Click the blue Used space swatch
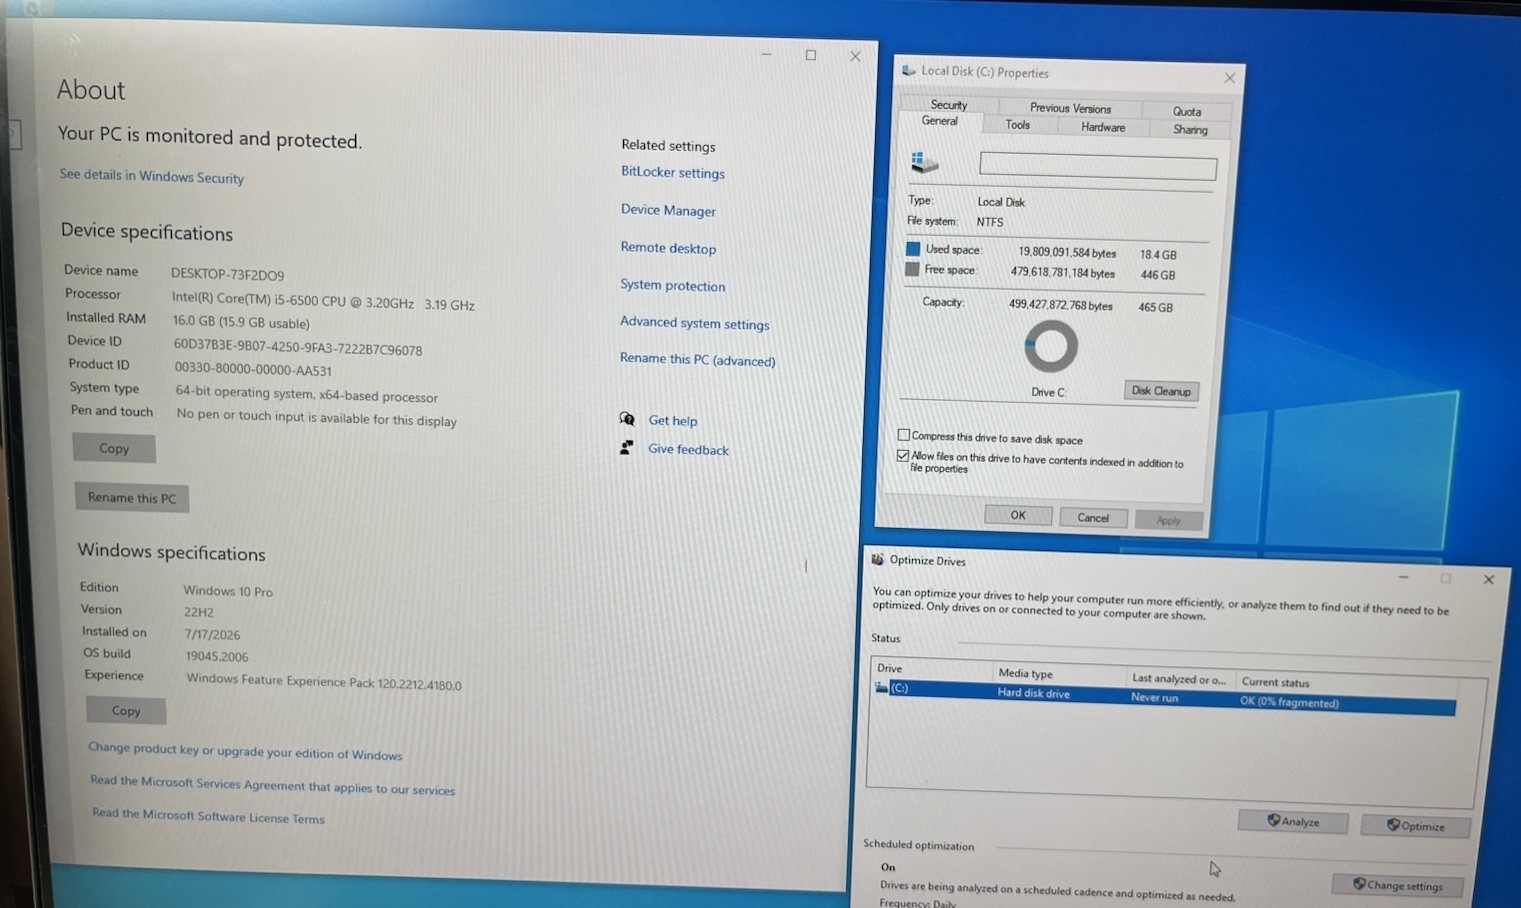 tap(913, 249)
